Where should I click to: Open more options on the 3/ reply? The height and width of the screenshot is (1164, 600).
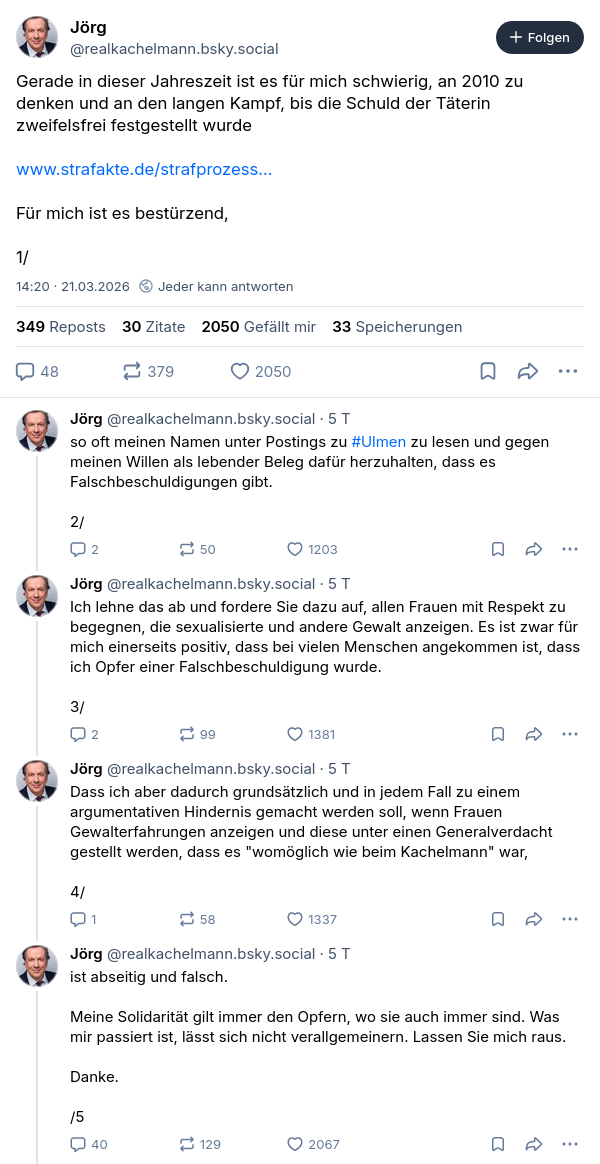[x=570, y=734]
